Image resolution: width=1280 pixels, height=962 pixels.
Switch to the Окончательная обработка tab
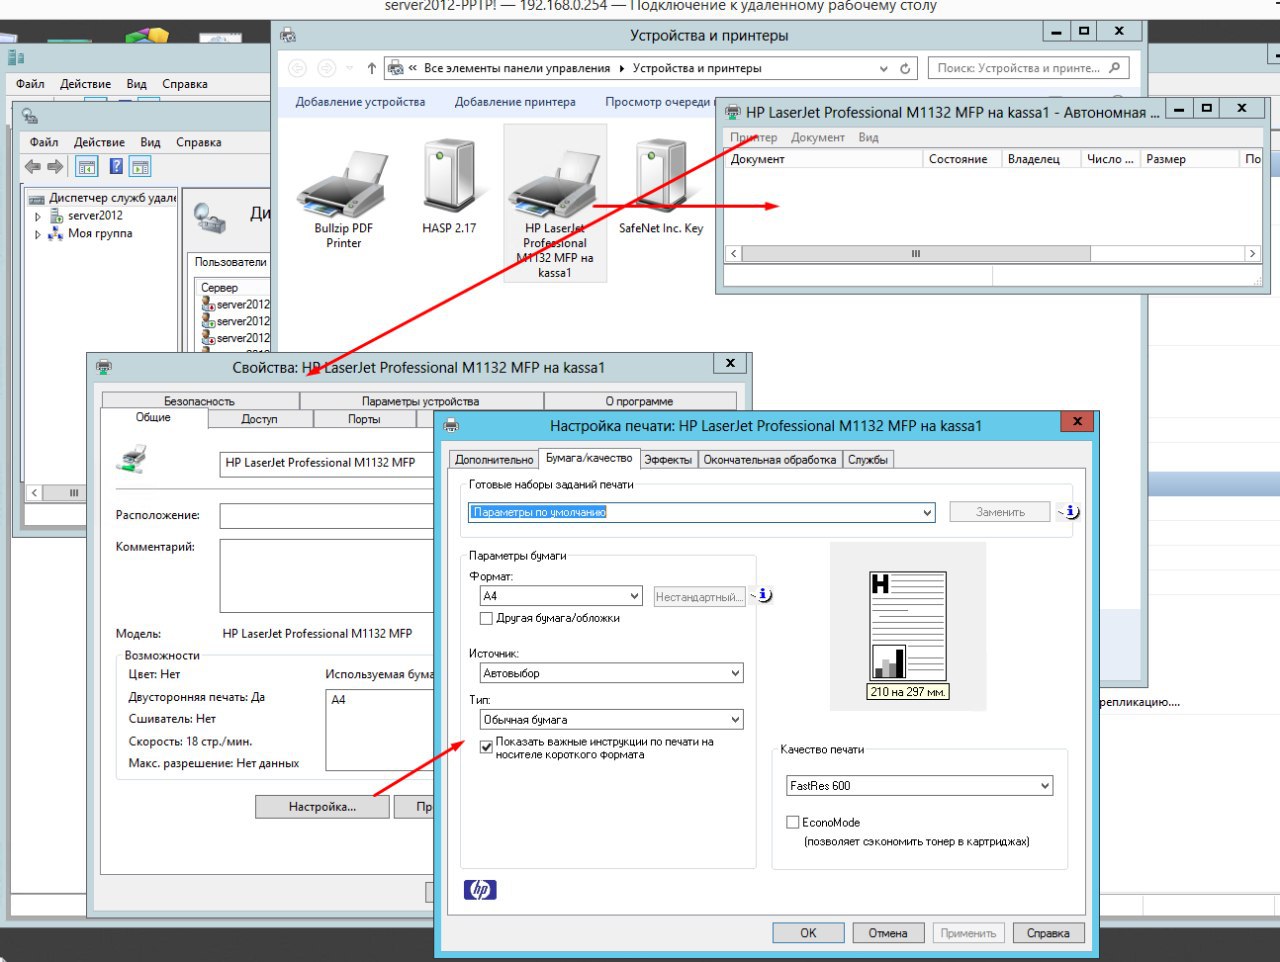769,460
